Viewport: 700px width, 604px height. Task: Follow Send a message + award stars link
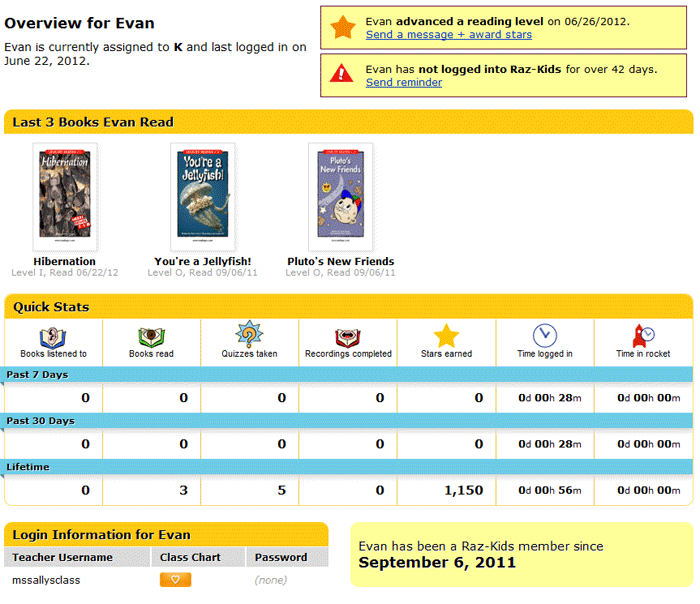pyautogui.click(x=449, y=34)
